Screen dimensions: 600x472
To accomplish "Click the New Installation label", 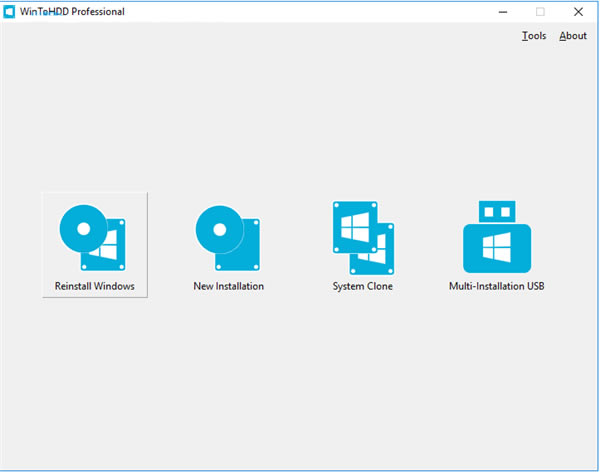I will pos(228,286).
